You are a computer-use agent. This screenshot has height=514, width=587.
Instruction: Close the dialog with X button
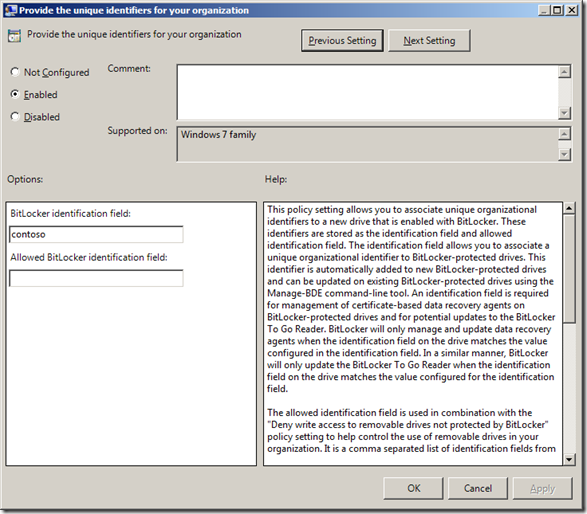tap(572, 10)
